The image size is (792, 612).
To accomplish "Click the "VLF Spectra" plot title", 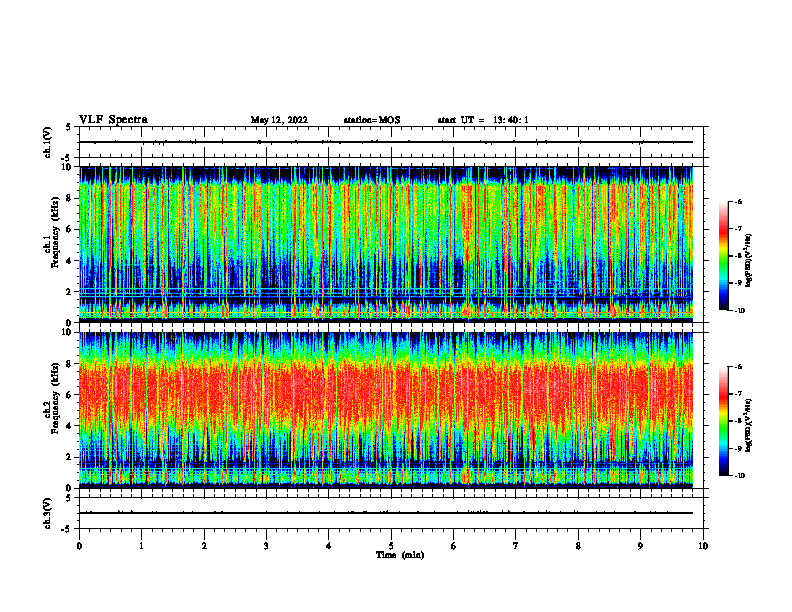I will click(113, 120).
